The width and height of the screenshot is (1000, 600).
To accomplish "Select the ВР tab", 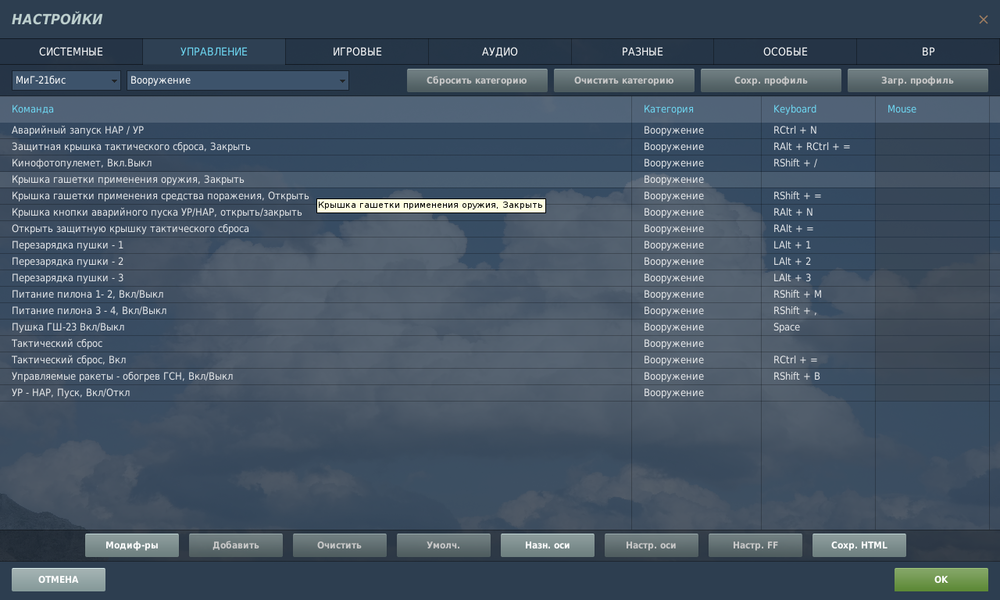I will pos(928,52).
